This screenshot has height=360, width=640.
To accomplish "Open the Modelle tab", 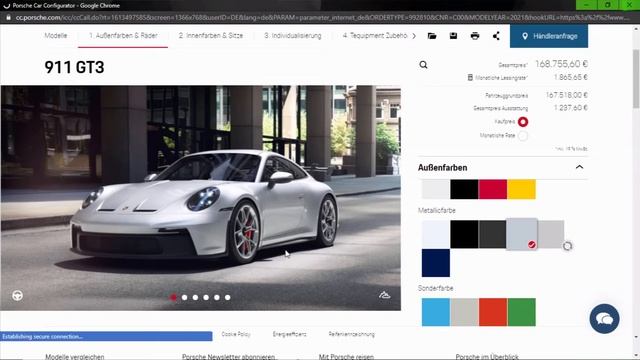I will 56,36.
